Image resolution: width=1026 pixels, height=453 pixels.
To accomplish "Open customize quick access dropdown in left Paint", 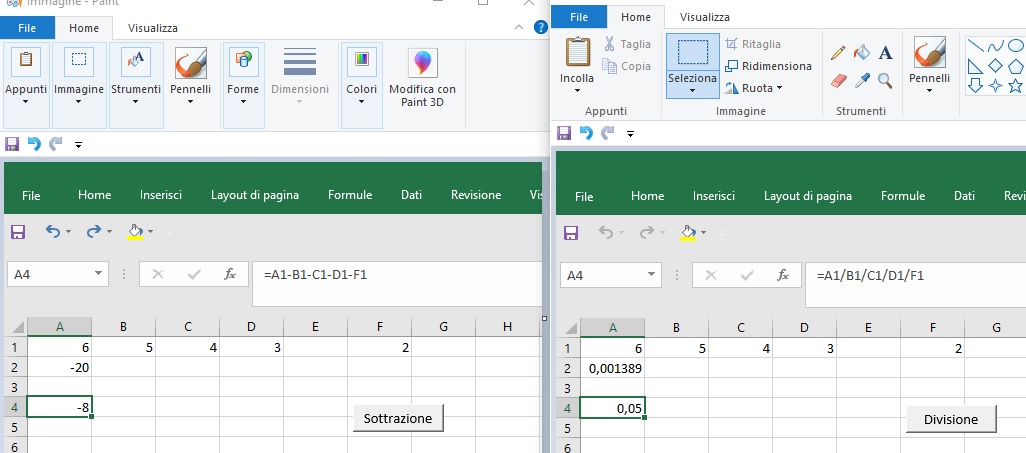I will point(79,145).
